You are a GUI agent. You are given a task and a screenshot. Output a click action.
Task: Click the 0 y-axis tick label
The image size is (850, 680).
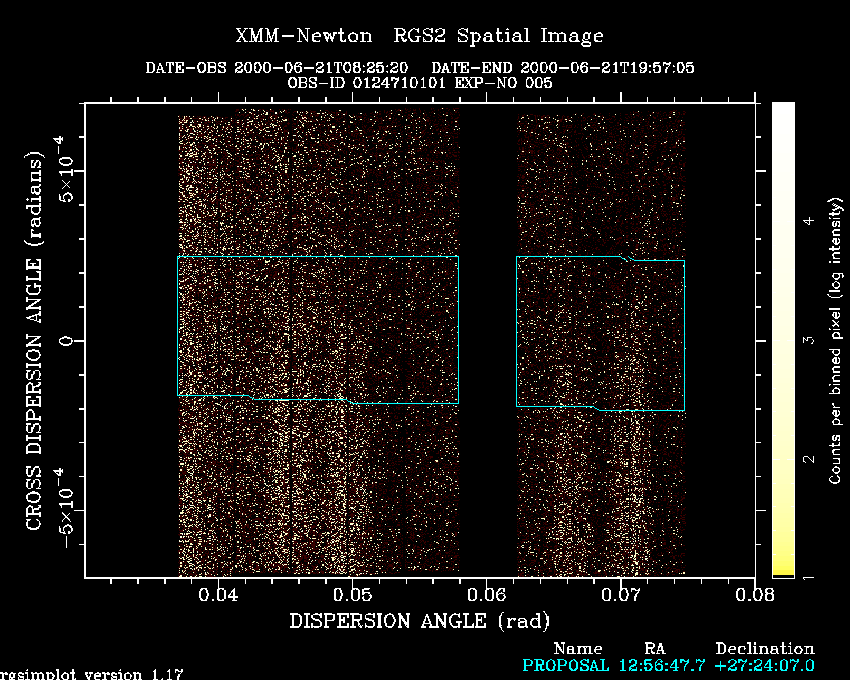(x=66, y=341)
